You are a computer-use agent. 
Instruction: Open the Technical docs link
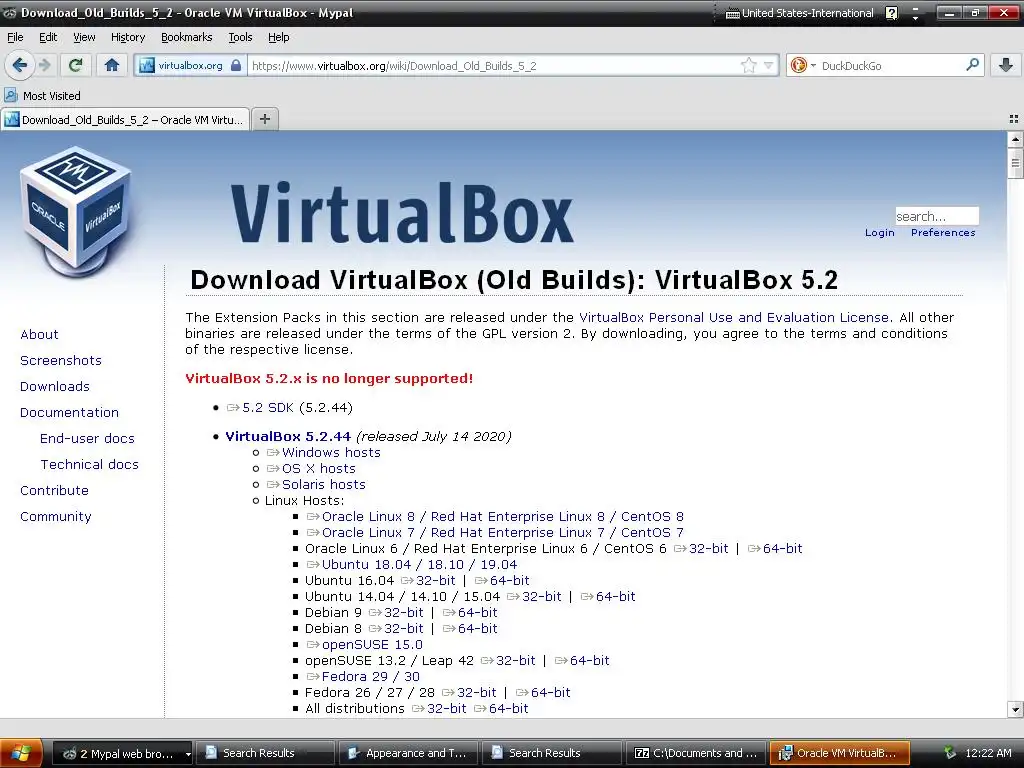(x=89, y=464)
